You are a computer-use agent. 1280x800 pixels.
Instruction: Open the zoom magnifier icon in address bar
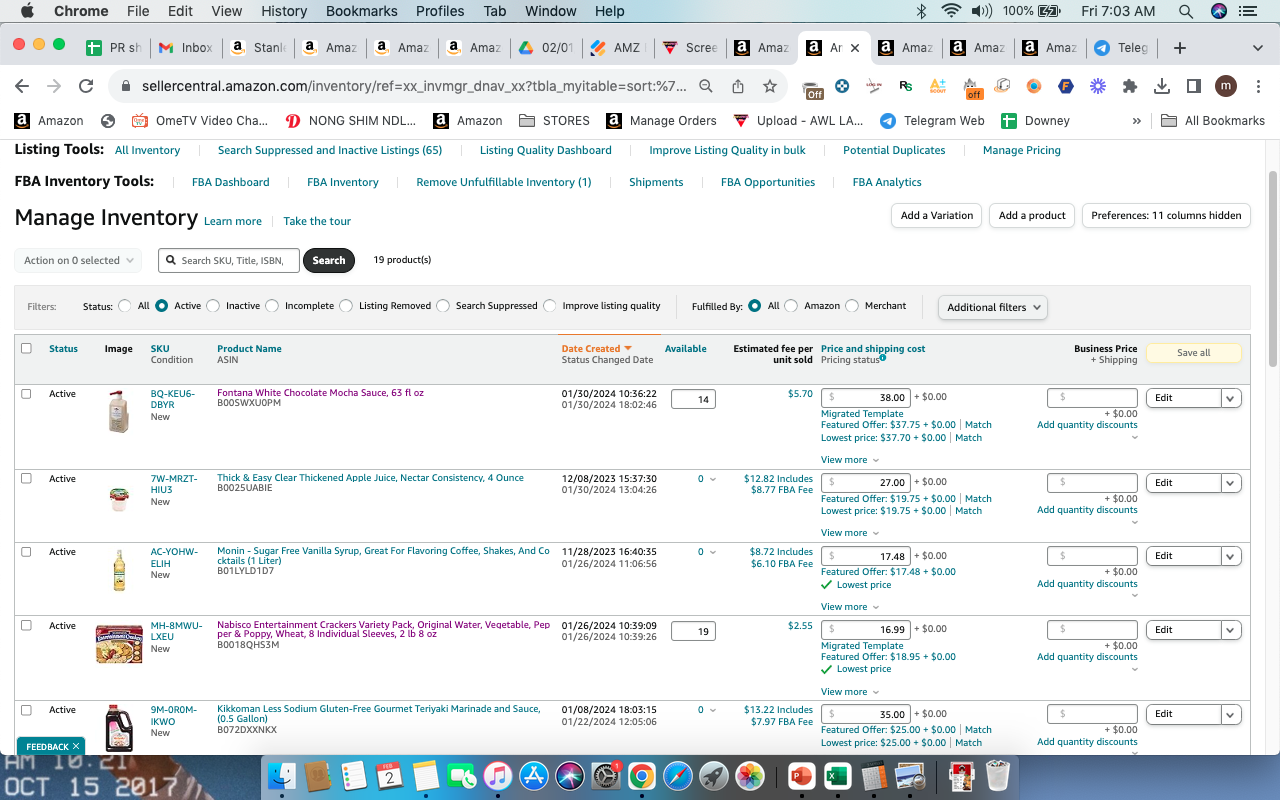(x=706, y=86)
